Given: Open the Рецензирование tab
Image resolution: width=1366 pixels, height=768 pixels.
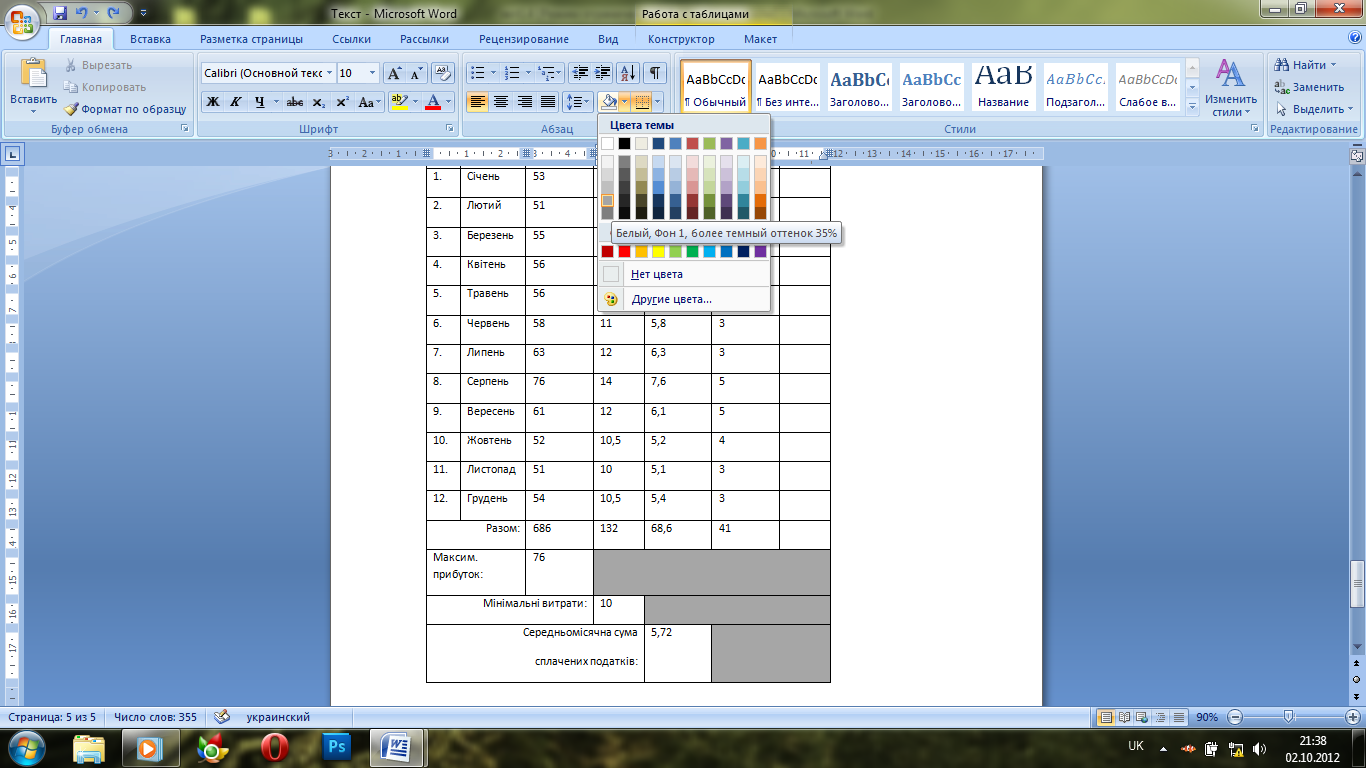Looking at the screenshot, I should pyautogui.click(x=524, y=39).
